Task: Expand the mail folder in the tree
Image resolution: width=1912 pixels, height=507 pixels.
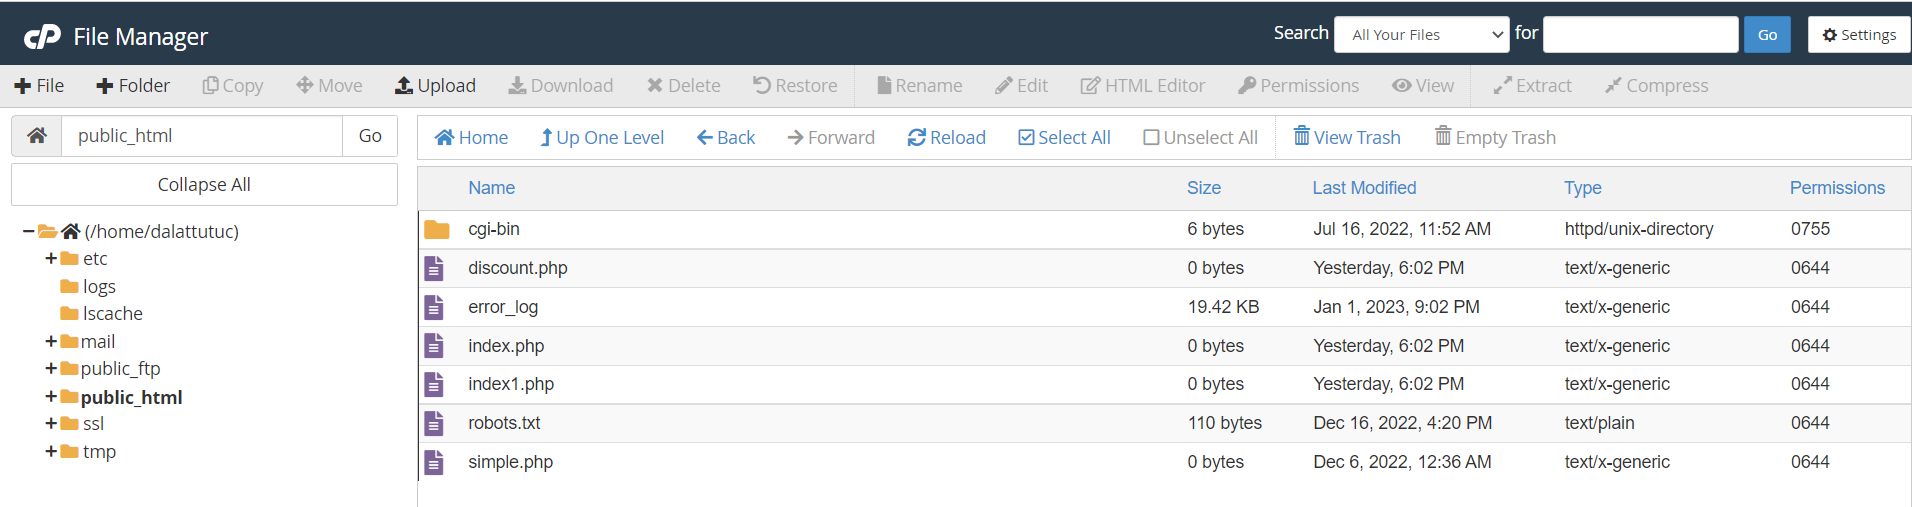Action: tap(51, 342)
